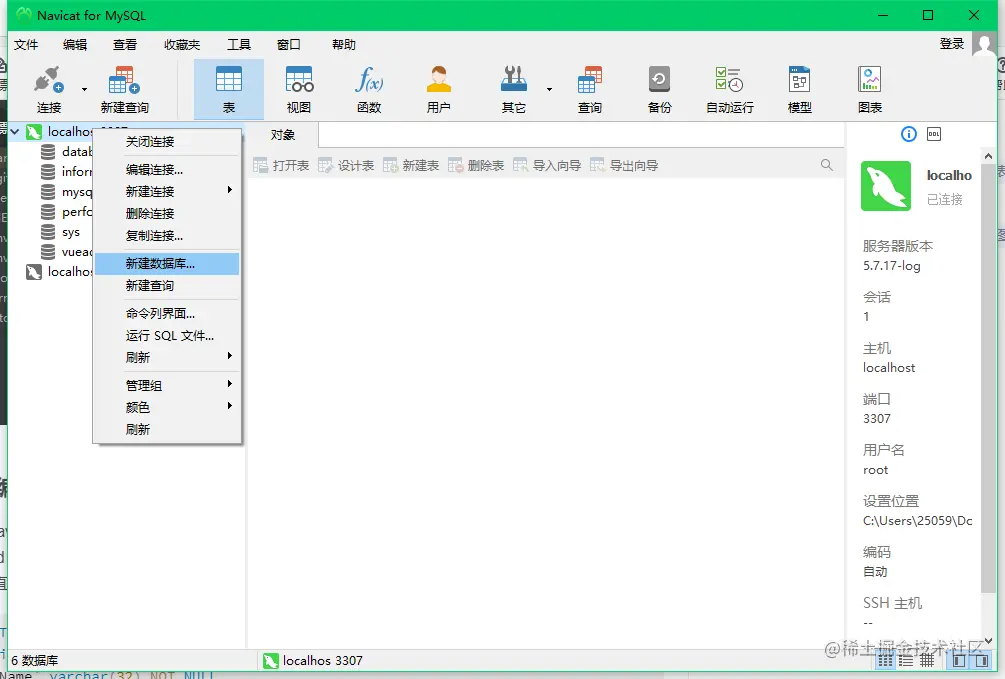Screen dimensions: 1005x679
Task: Click the 查询 (Query) toolbar icon
Action: click(x=590, y=80)
